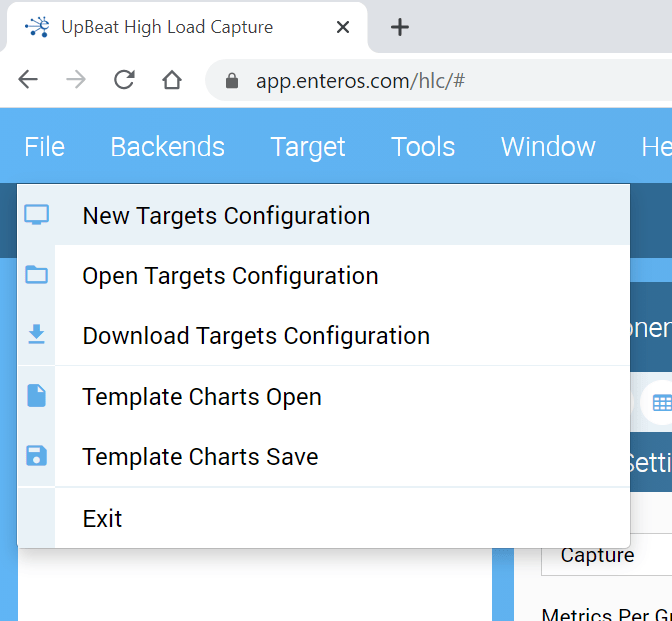Click the download arrow icon in File menu
The height and width of the screenshot is (621, 672).
(x=36, y=335)
